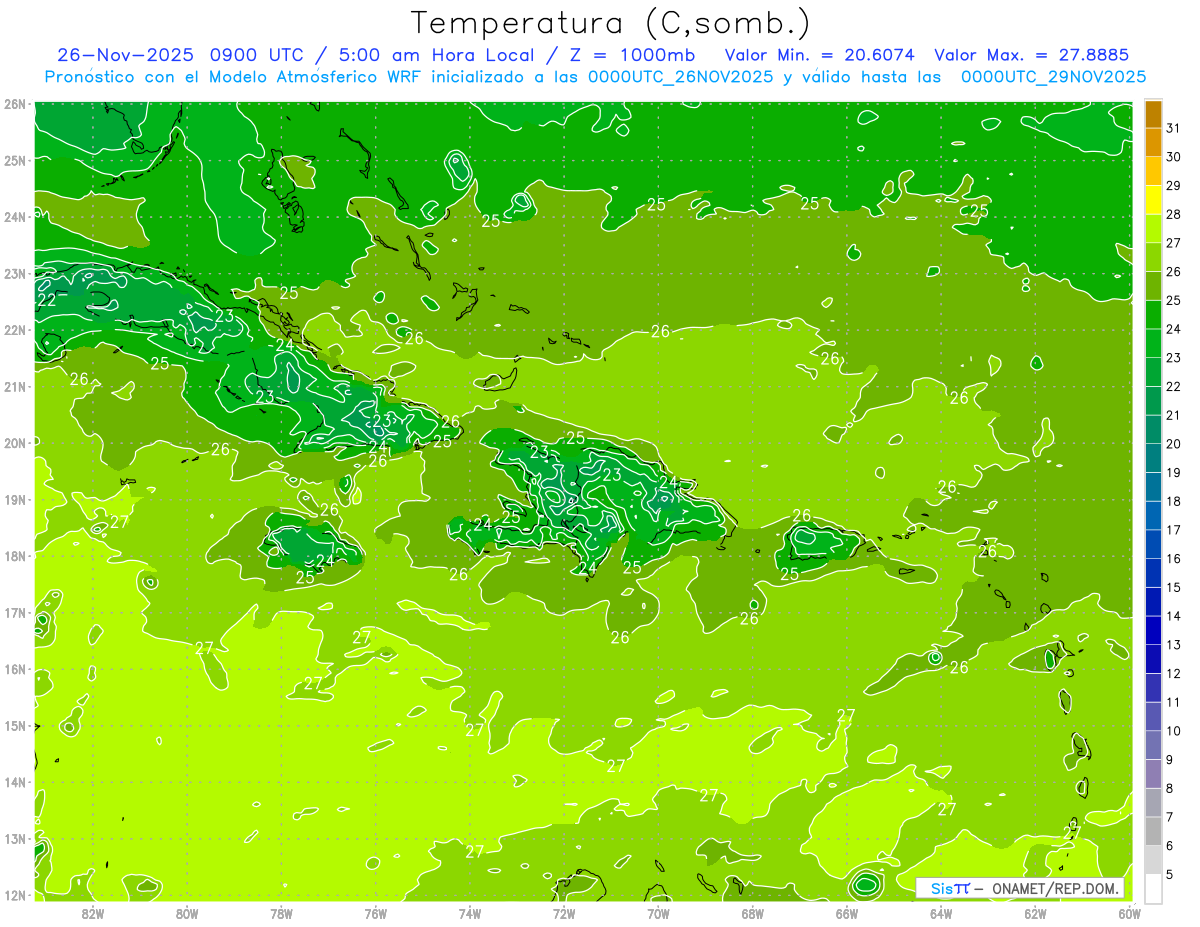Click the '20N' latitude axis label
The height and width of the screenshot is (927, 1200).
point(15,443)
